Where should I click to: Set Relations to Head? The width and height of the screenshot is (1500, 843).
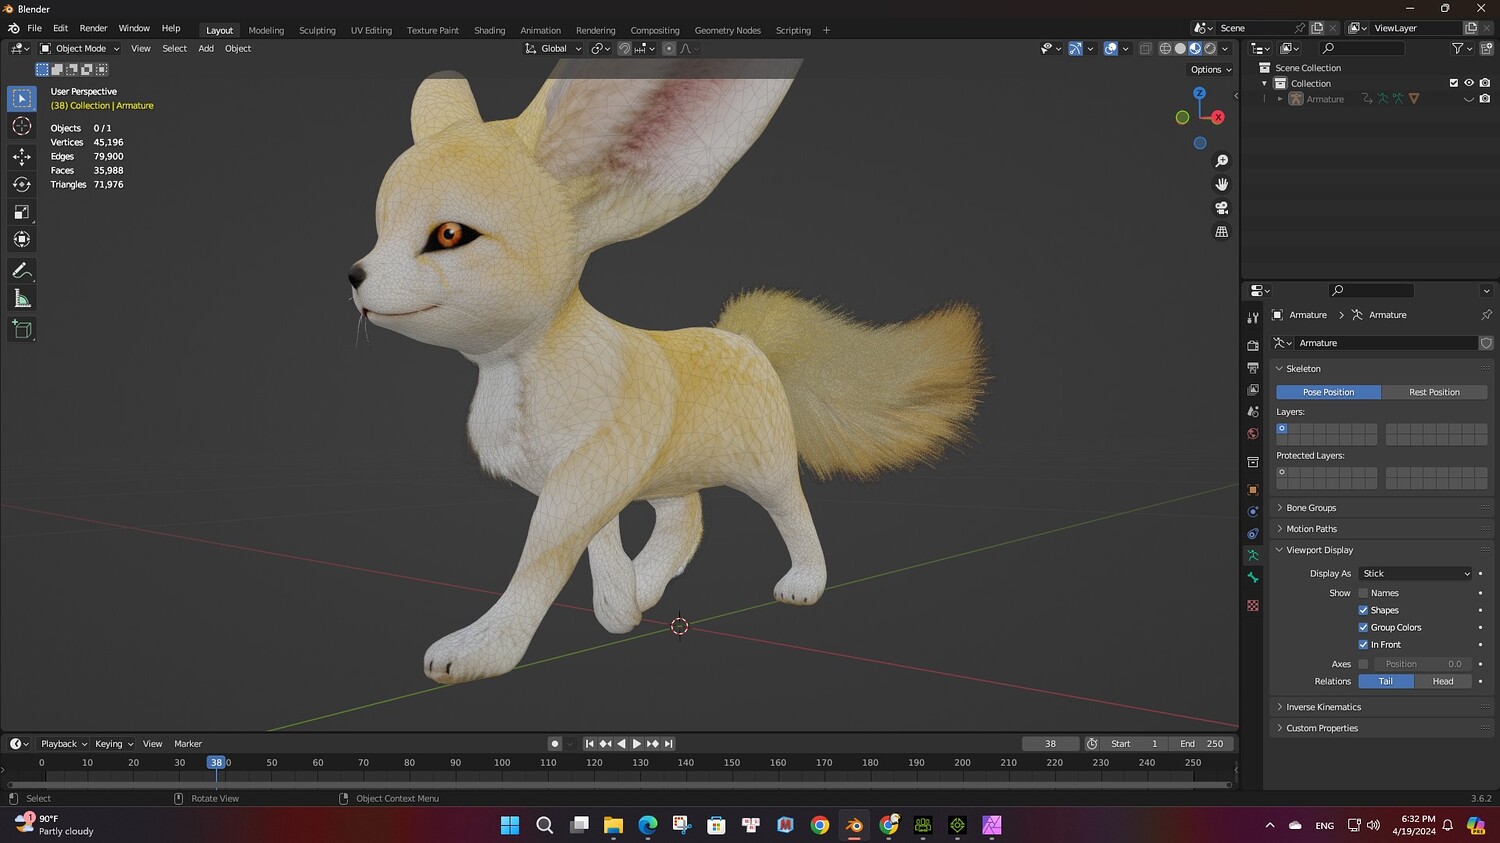coord(1442,681)
